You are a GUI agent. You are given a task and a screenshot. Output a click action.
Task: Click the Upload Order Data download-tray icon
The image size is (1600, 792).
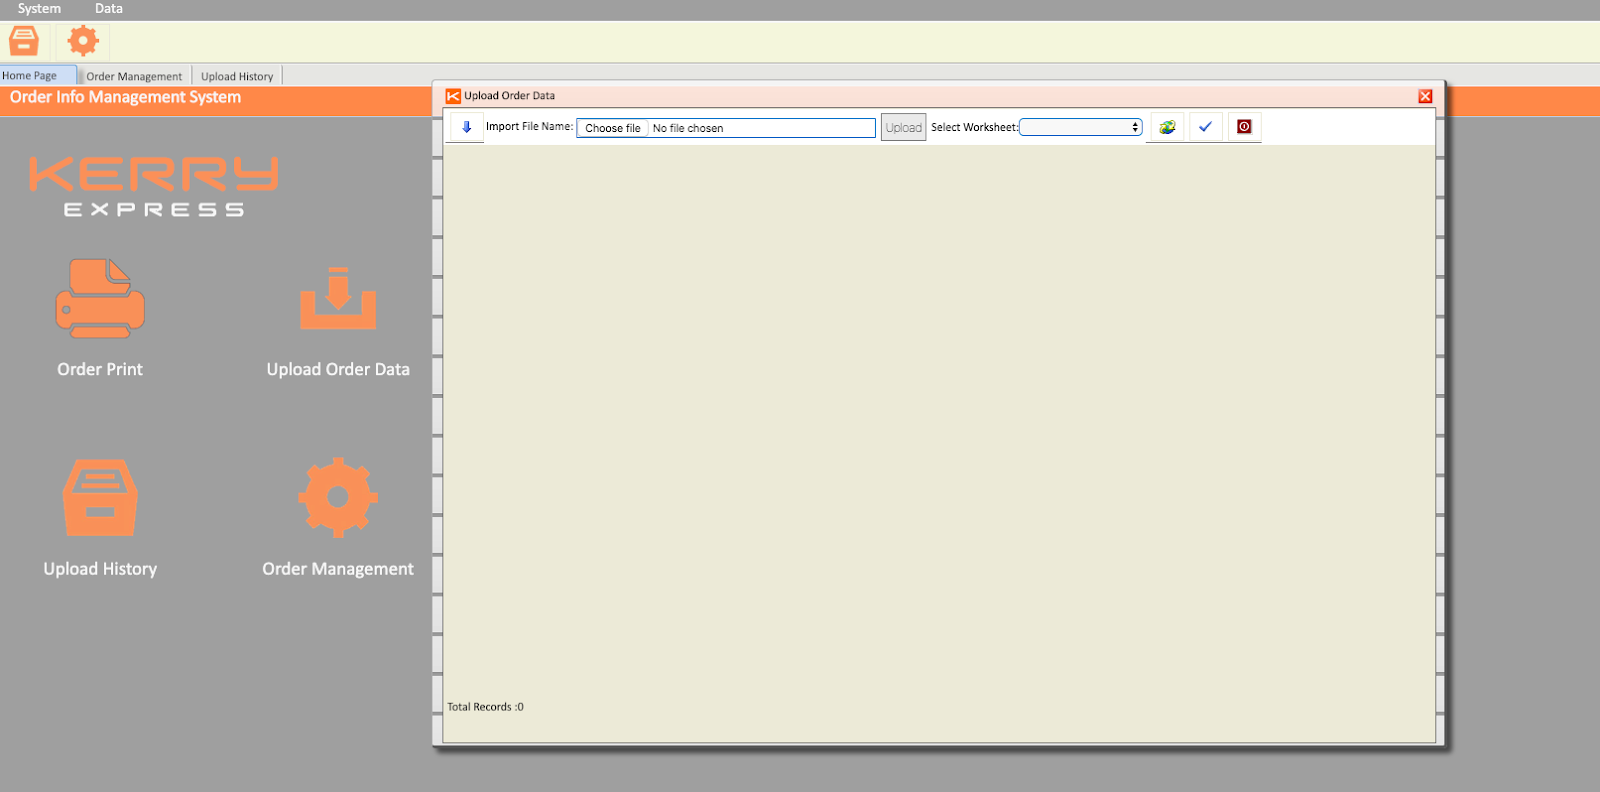338,298
